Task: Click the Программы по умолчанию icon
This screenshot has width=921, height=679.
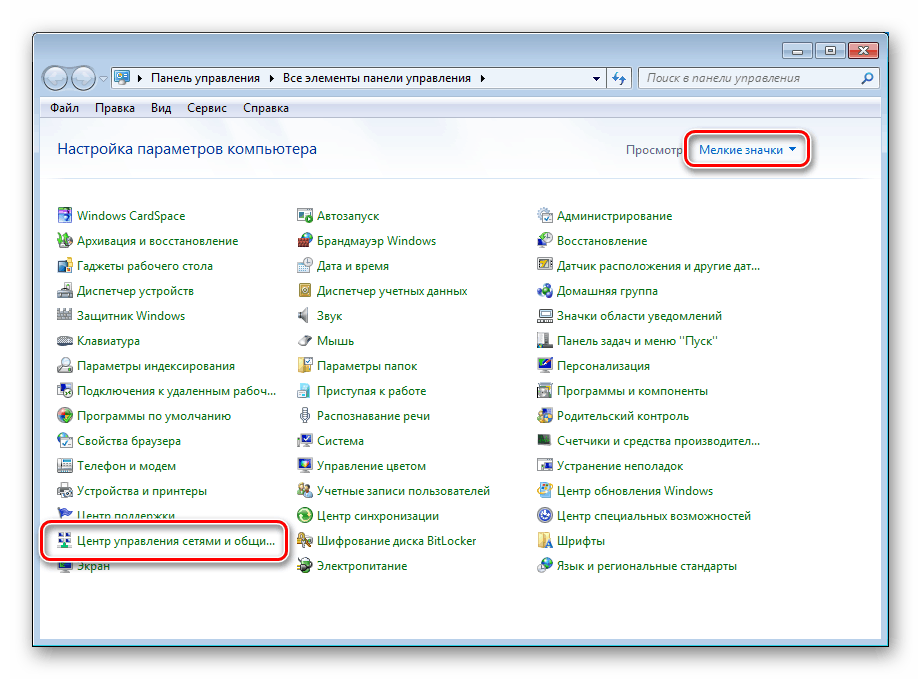Action: [x=65, y=415]
